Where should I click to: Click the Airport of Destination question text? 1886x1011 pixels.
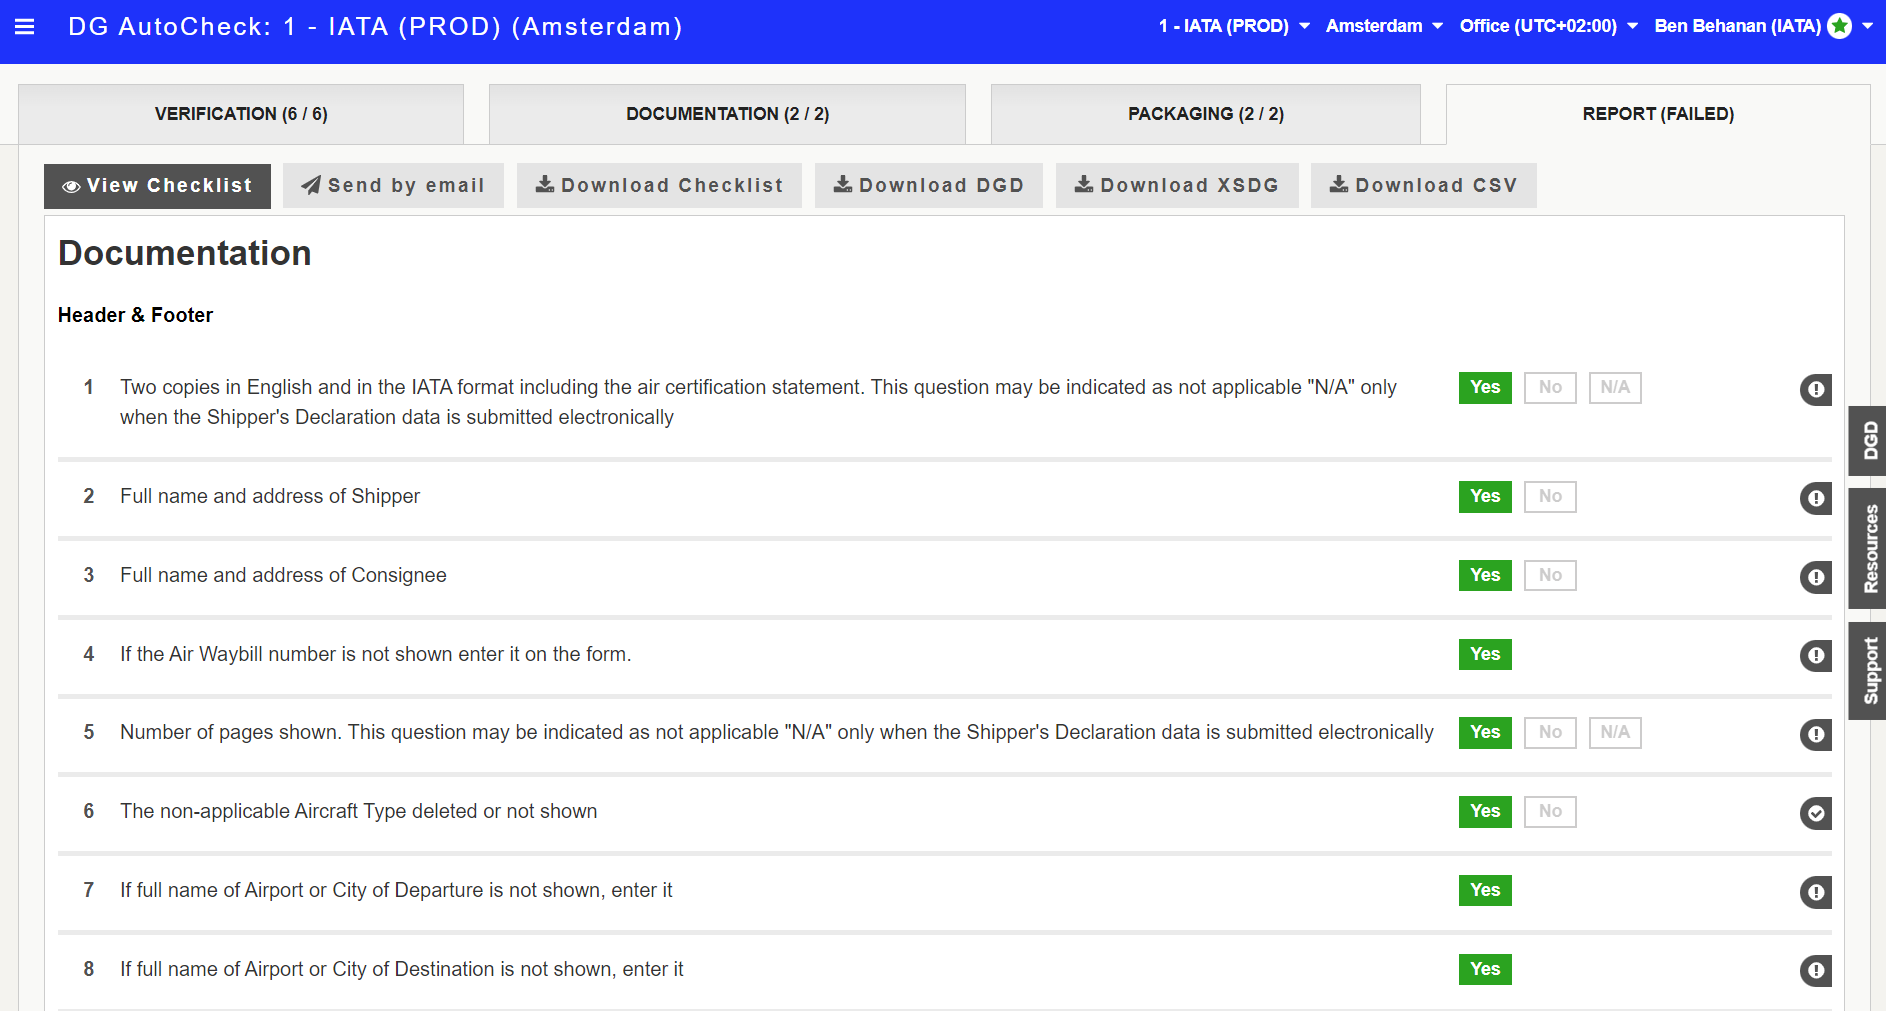[x=402, y=969]
